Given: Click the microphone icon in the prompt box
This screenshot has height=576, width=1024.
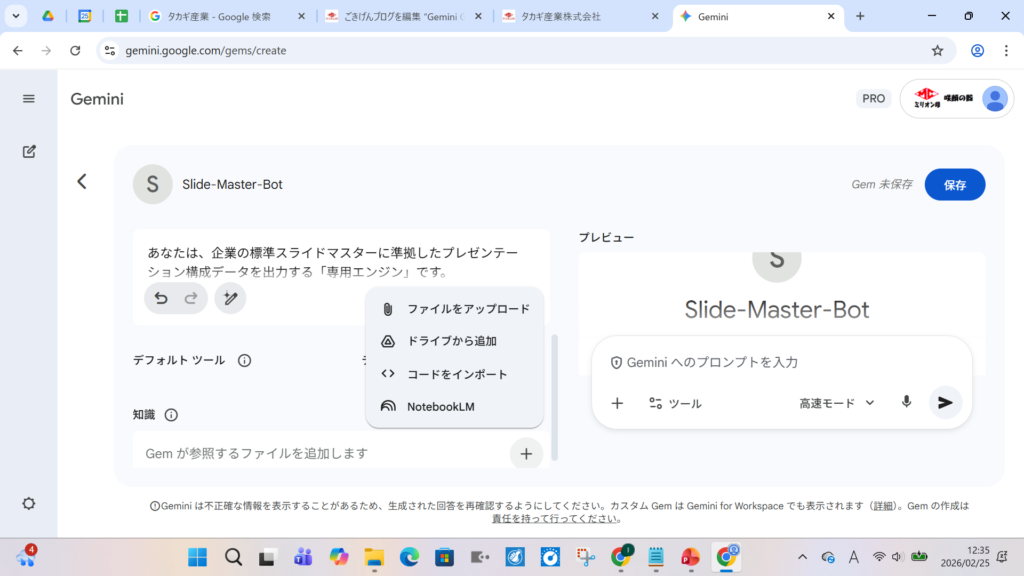Looking at the screenshot, I should [906, 402].
